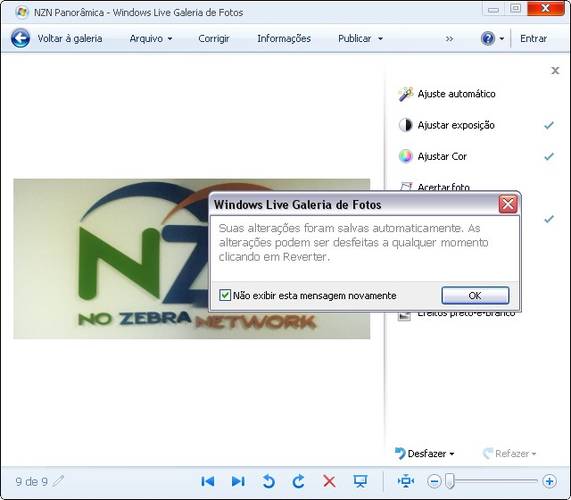Open the Informações pane
The height and width of the screenshot is (500, 571).
[x=284, y=39]
